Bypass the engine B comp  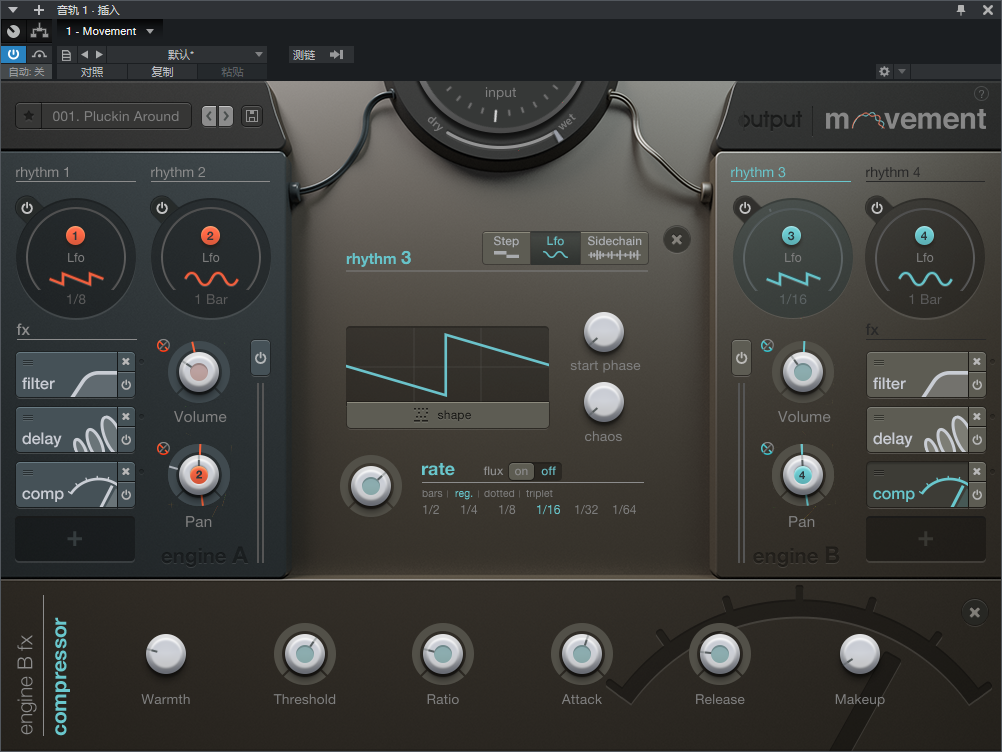point(977,495)
